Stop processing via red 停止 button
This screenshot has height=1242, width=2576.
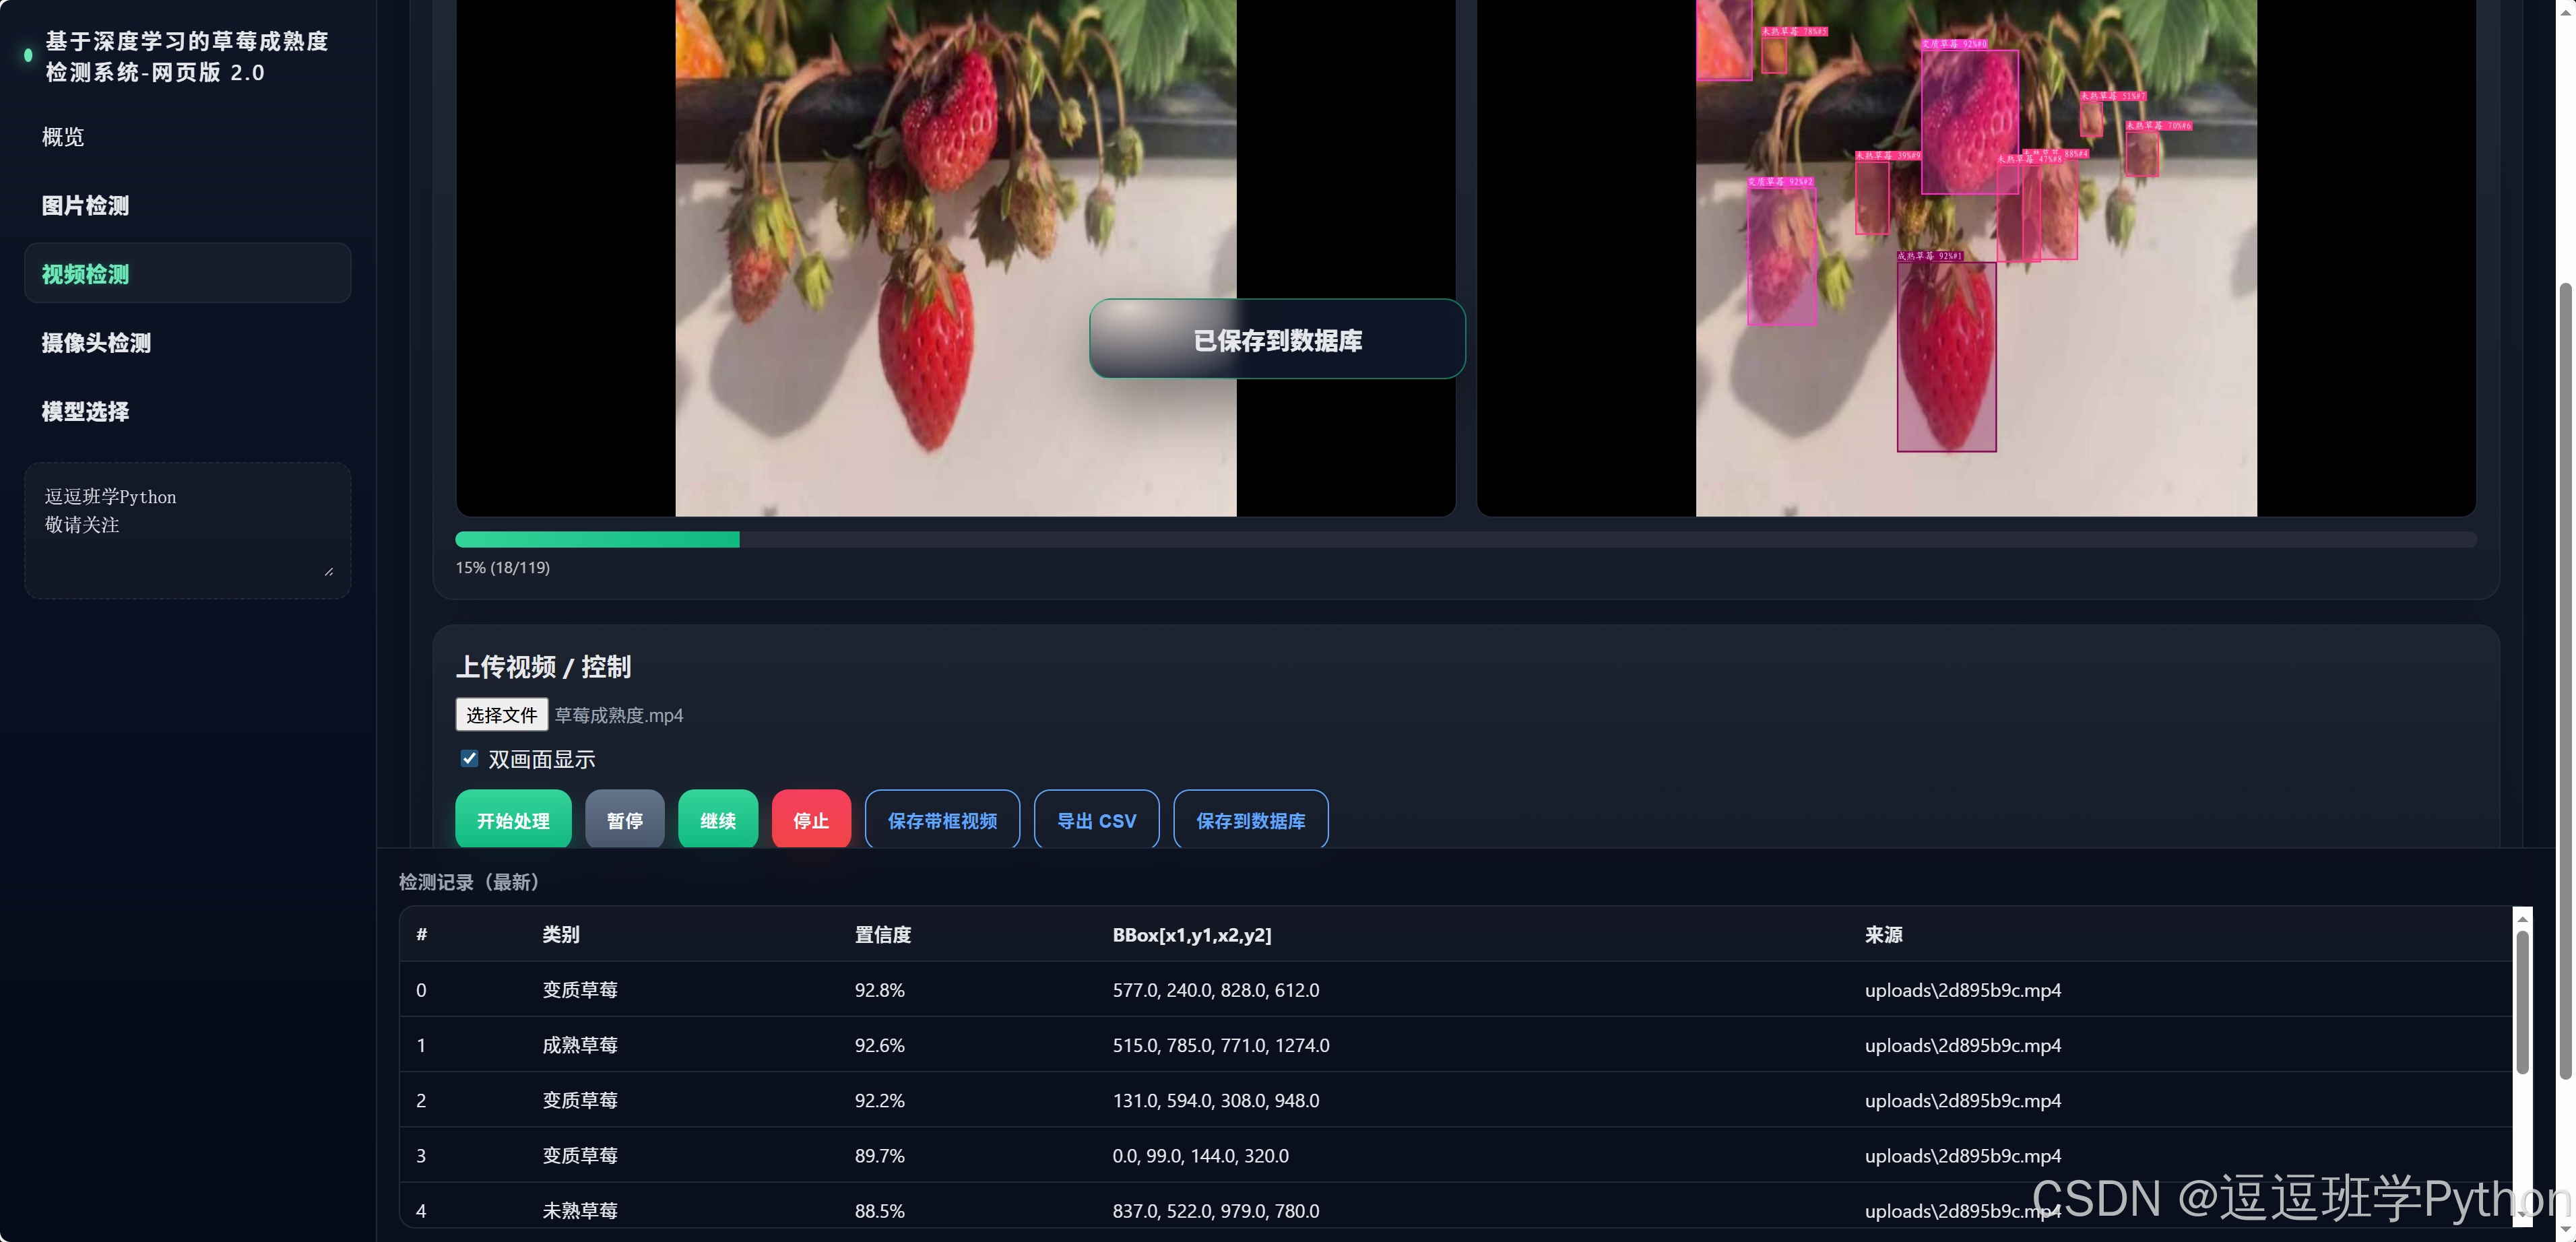coord(810,820)
